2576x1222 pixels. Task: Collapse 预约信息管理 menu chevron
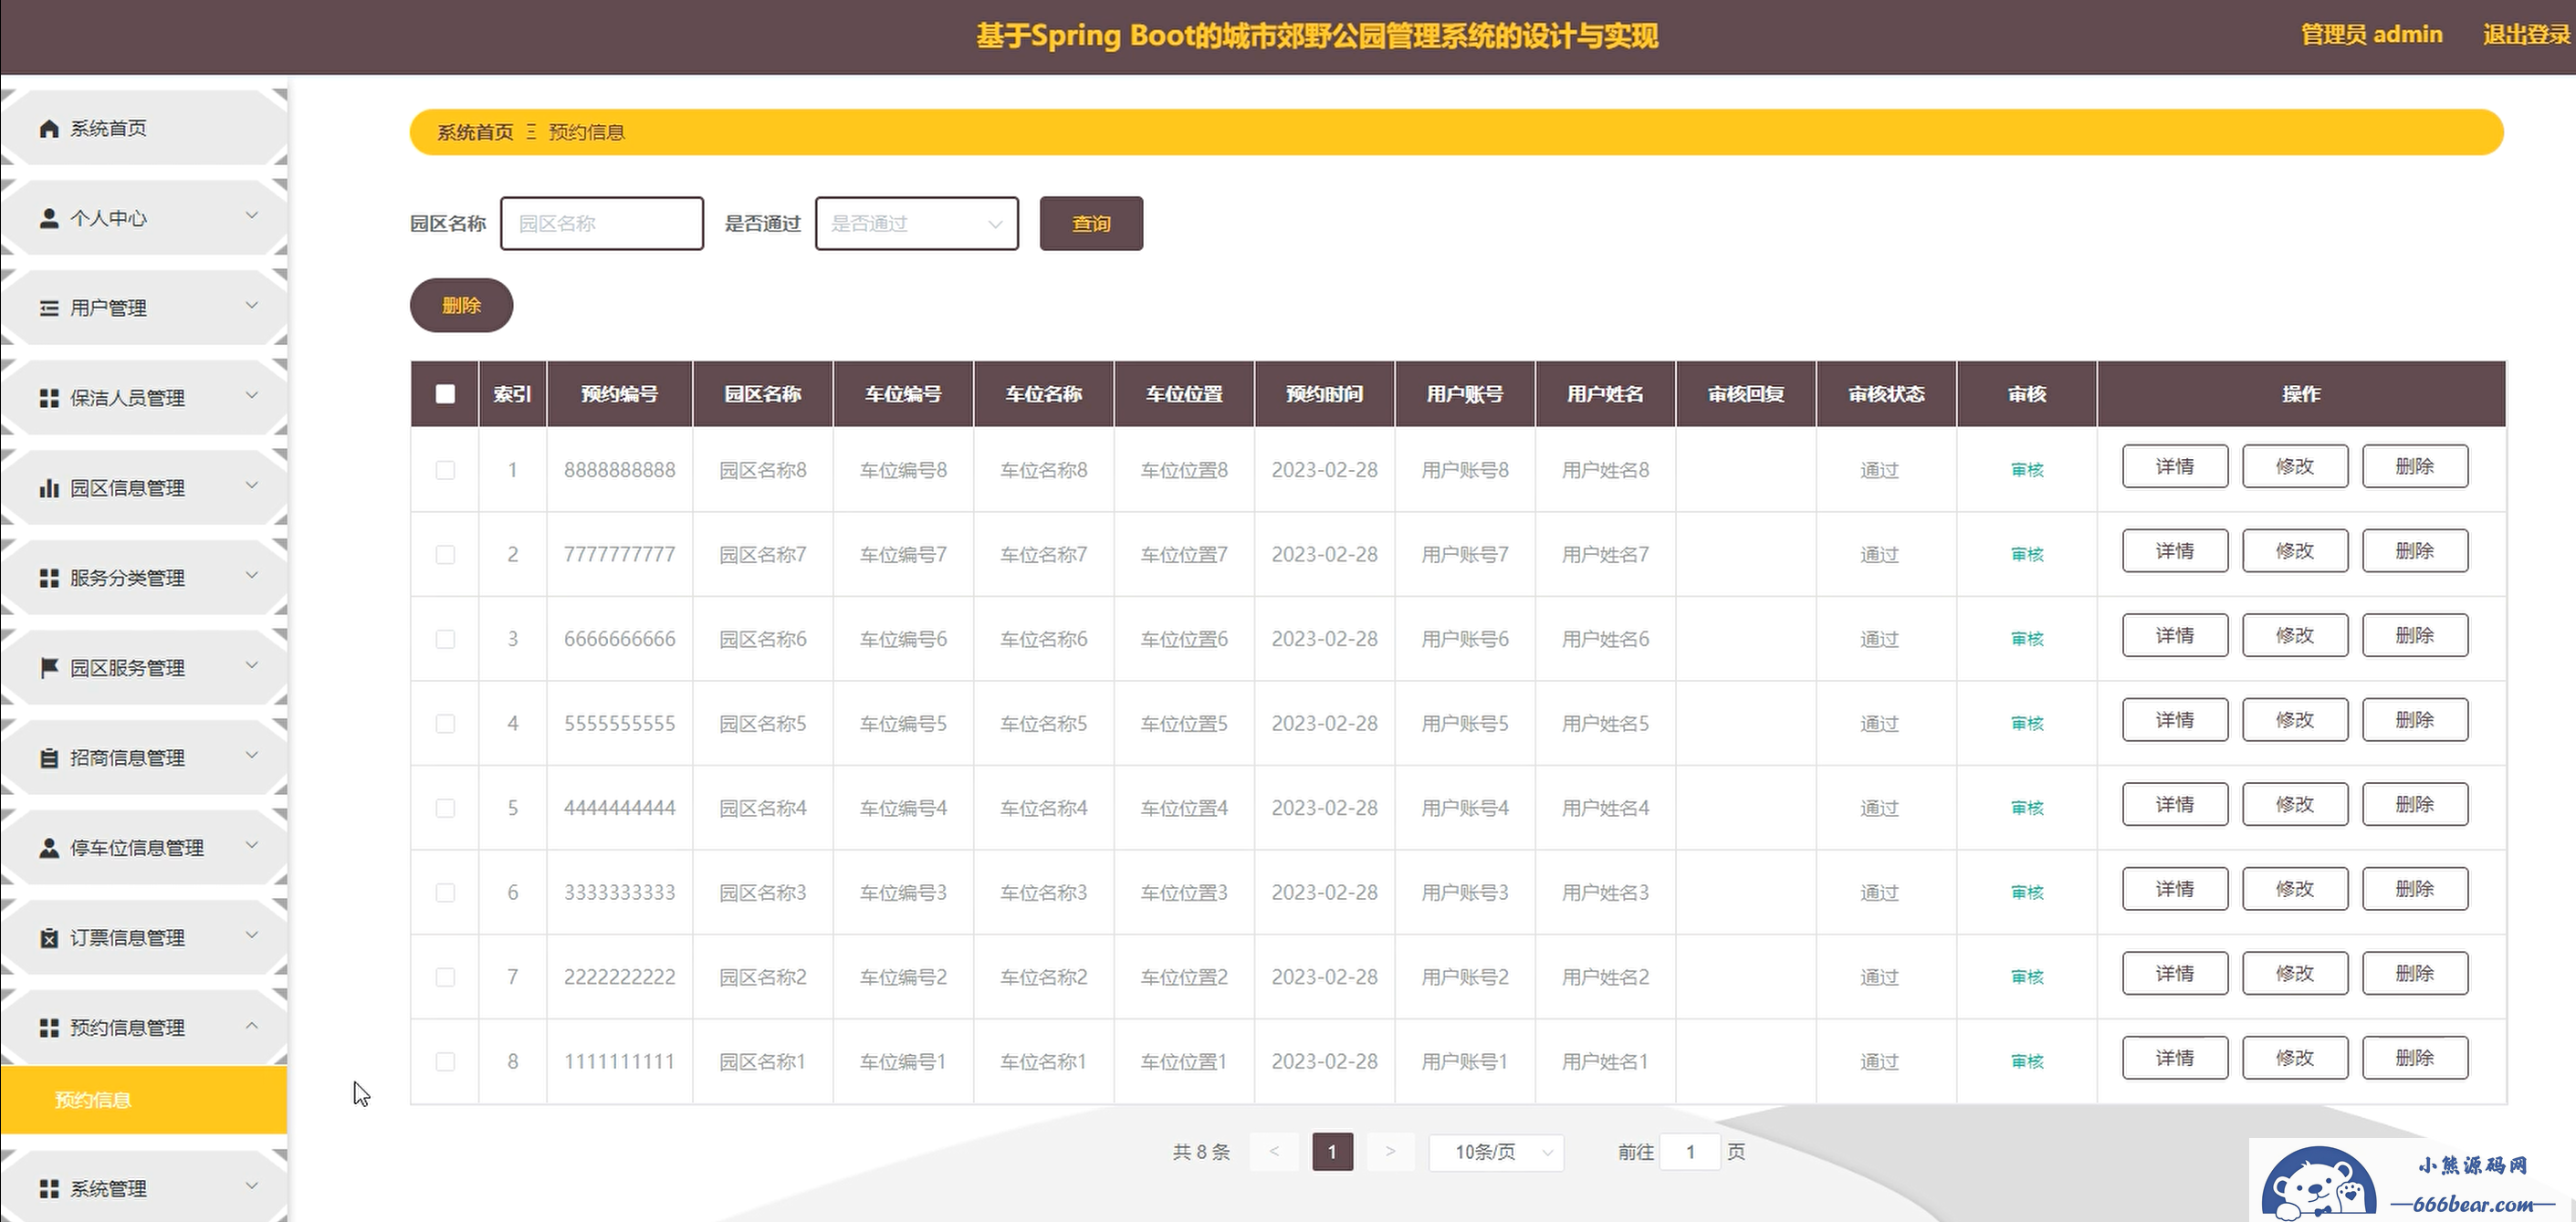pos(252,1025)
